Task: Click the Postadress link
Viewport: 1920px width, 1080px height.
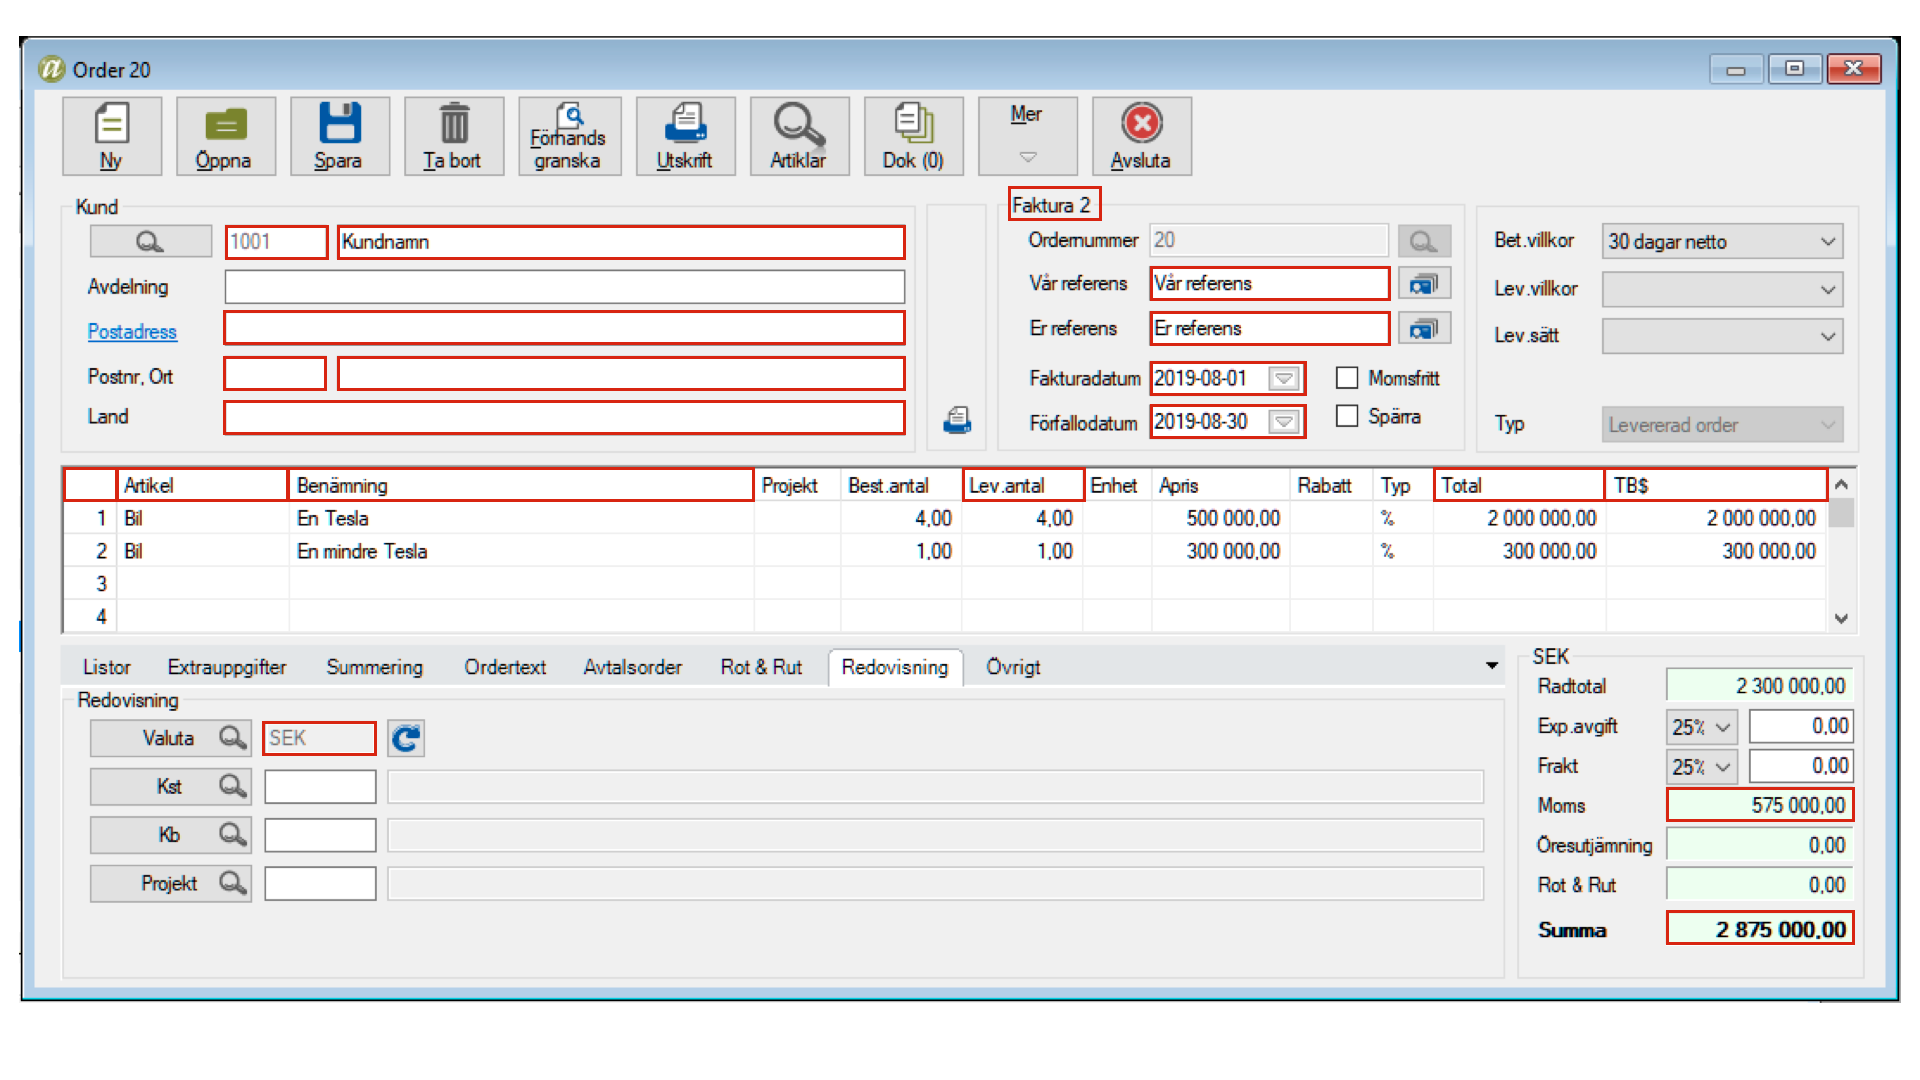Action: tap(132, 332)
